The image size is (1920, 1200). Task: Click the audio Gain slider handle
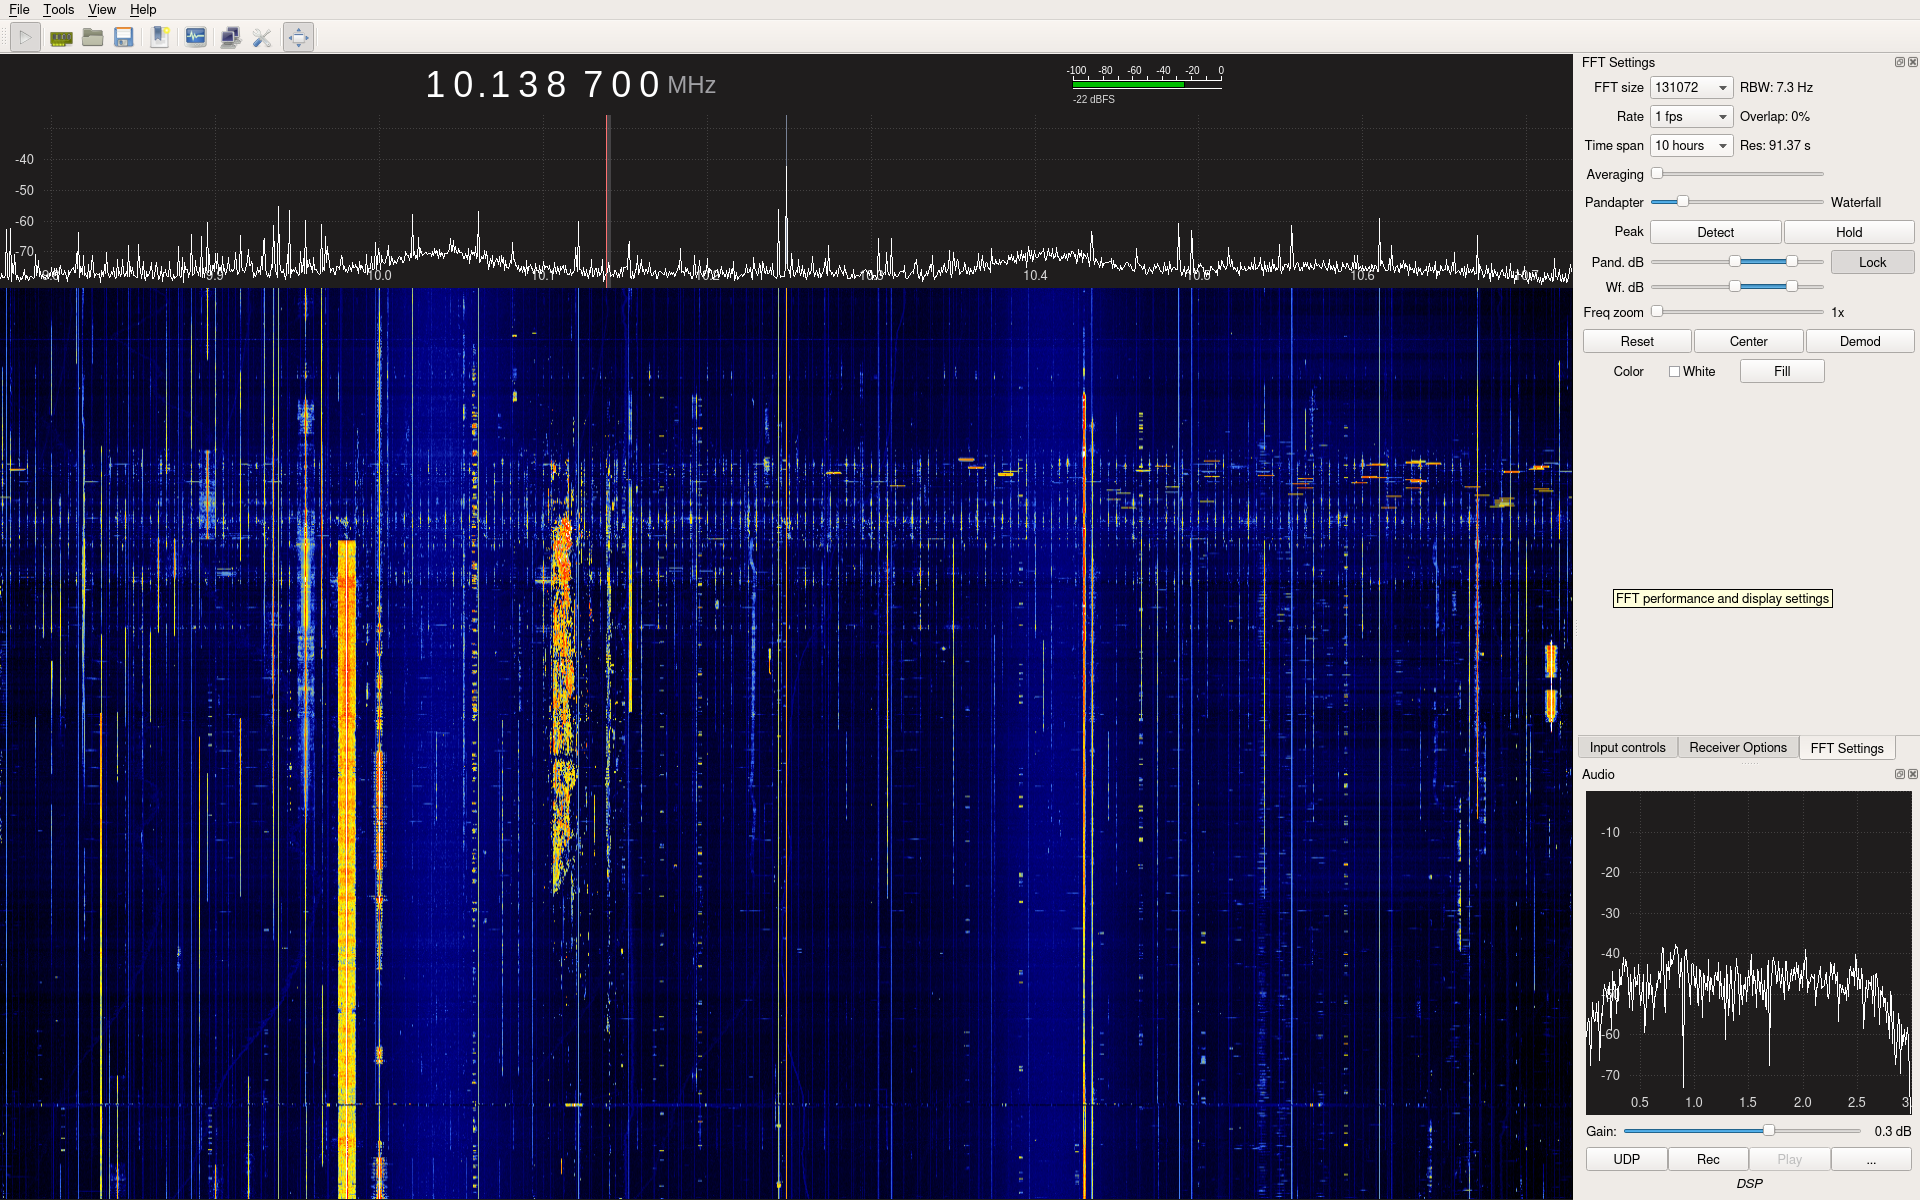[x=1769, y=1130]
